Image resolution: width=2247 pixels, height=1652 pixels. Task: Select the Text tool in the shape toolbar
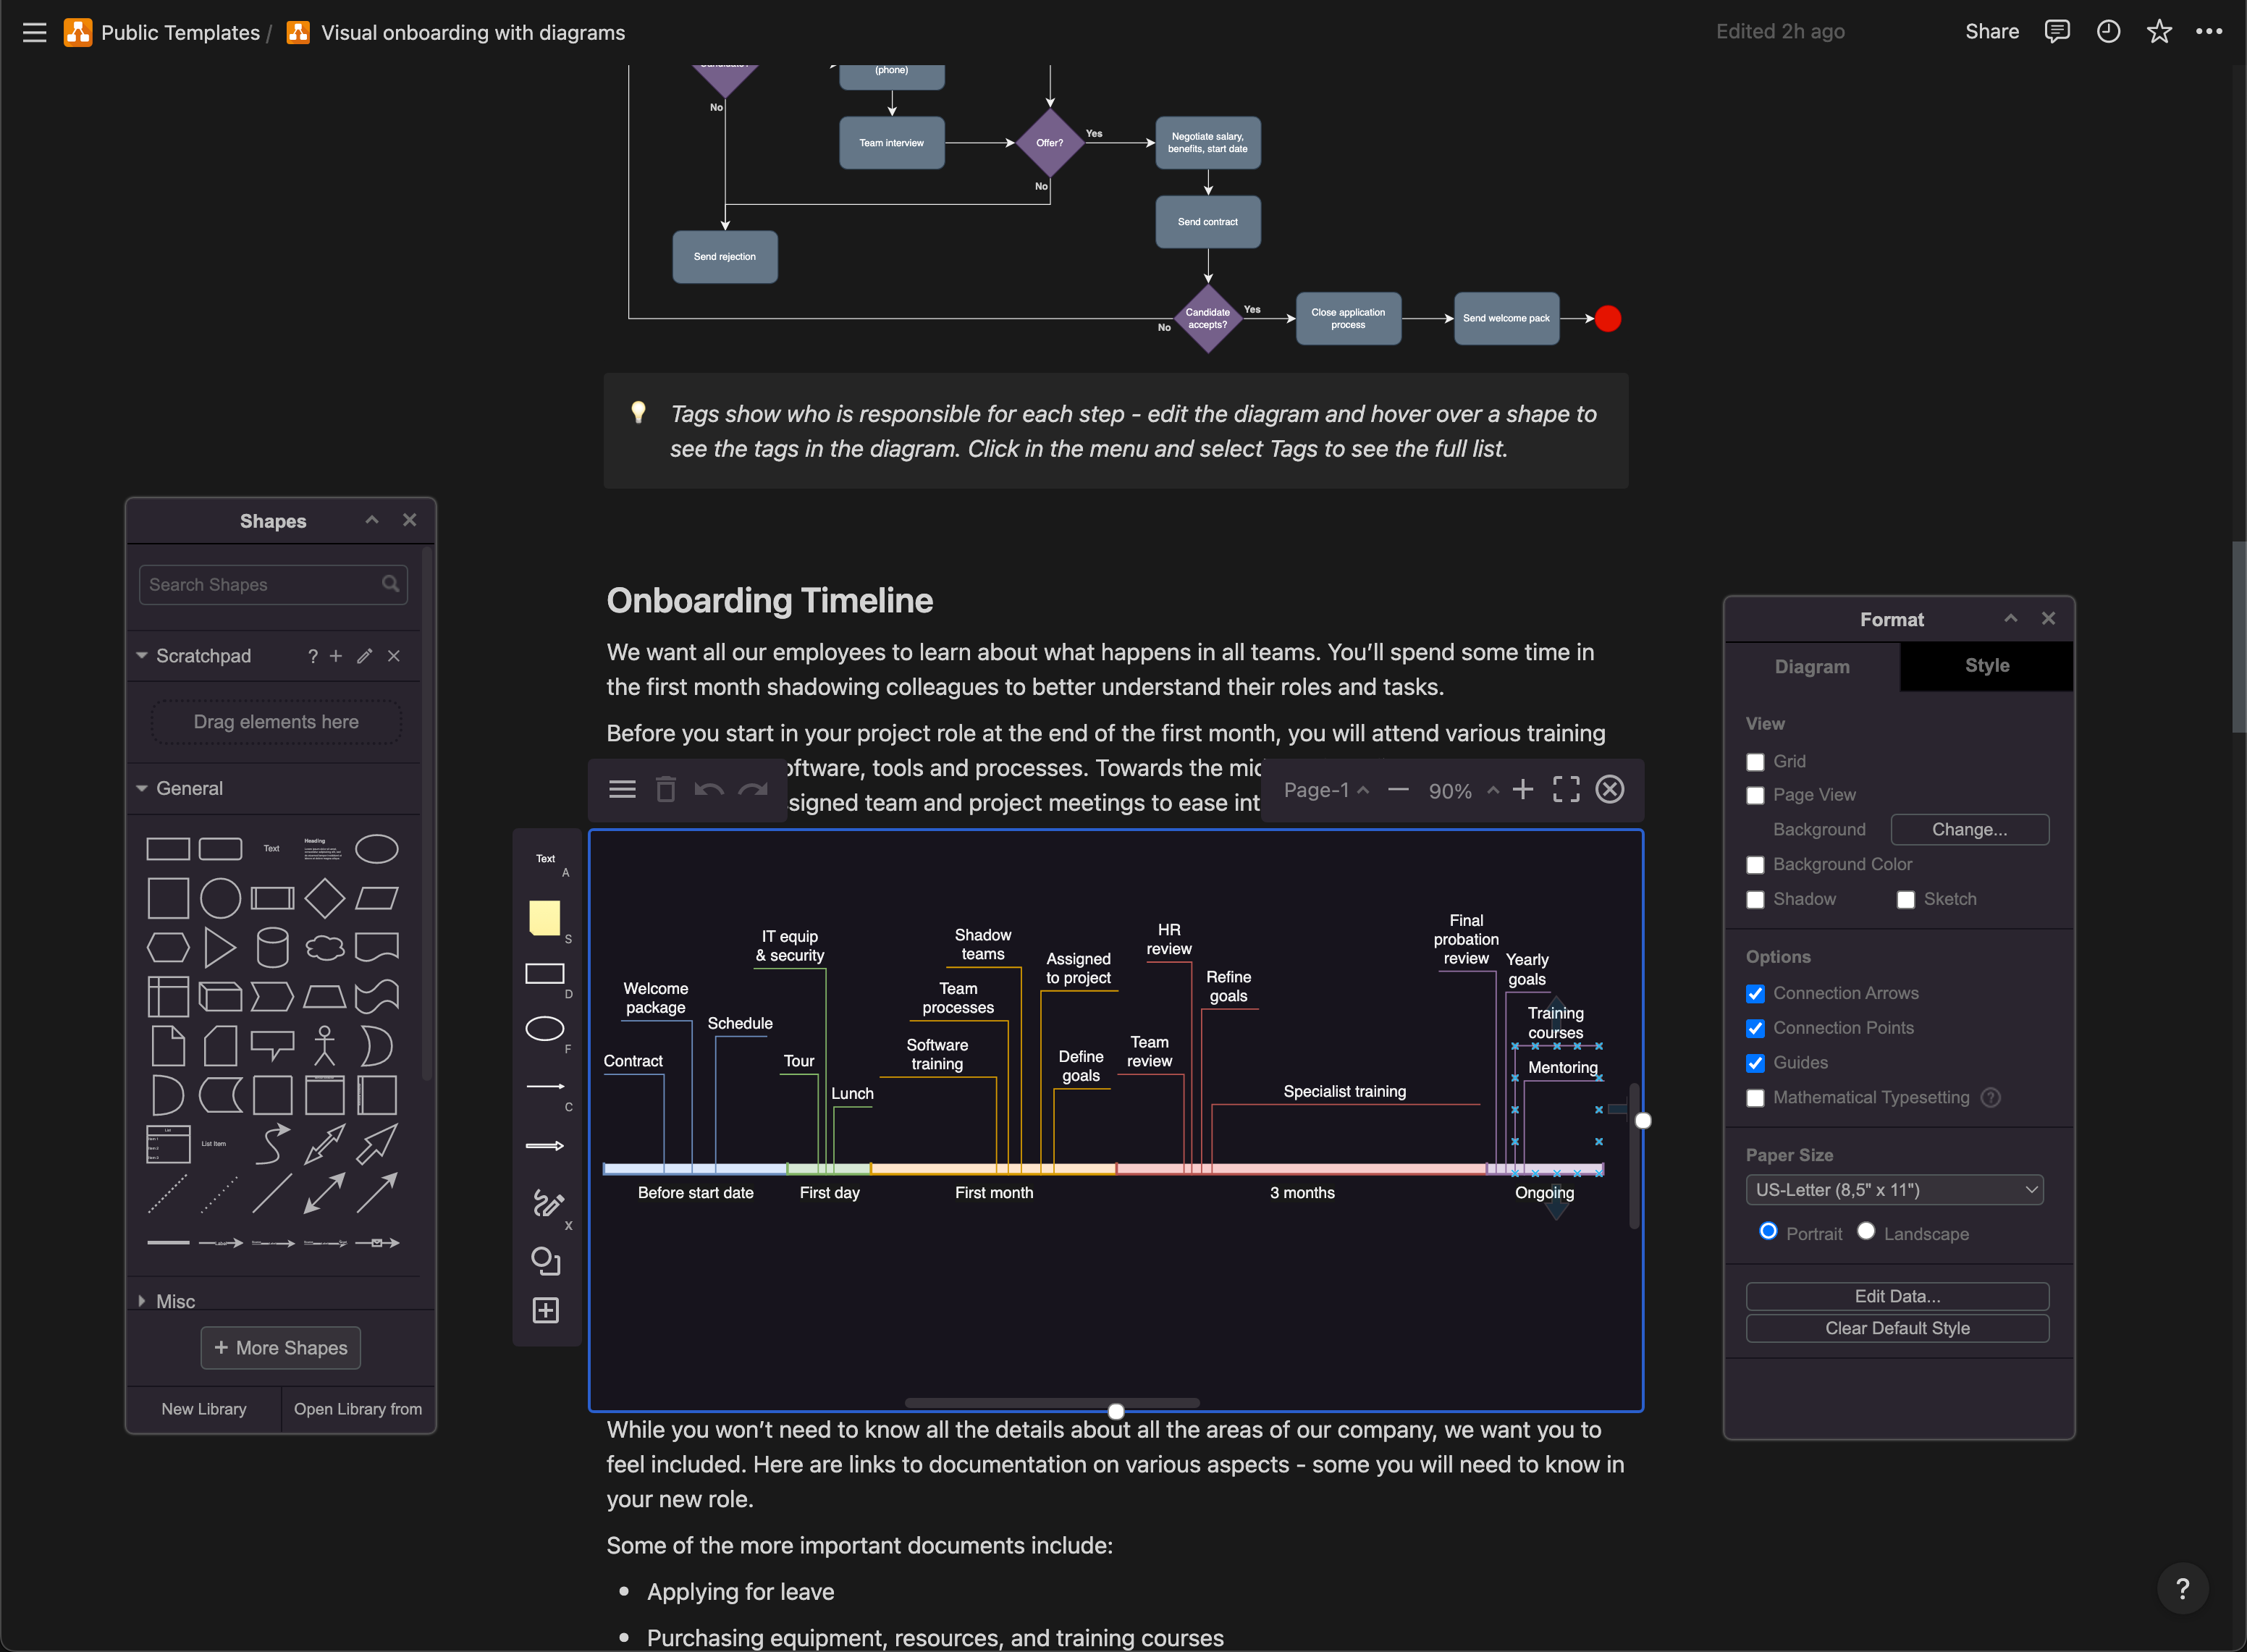pos(545,861)
